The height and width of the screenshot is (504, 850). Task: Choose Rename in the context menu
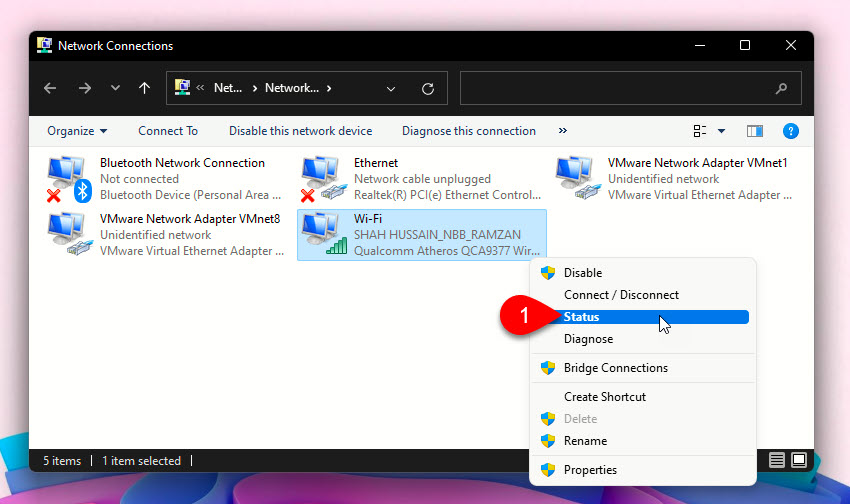(643, 441)
